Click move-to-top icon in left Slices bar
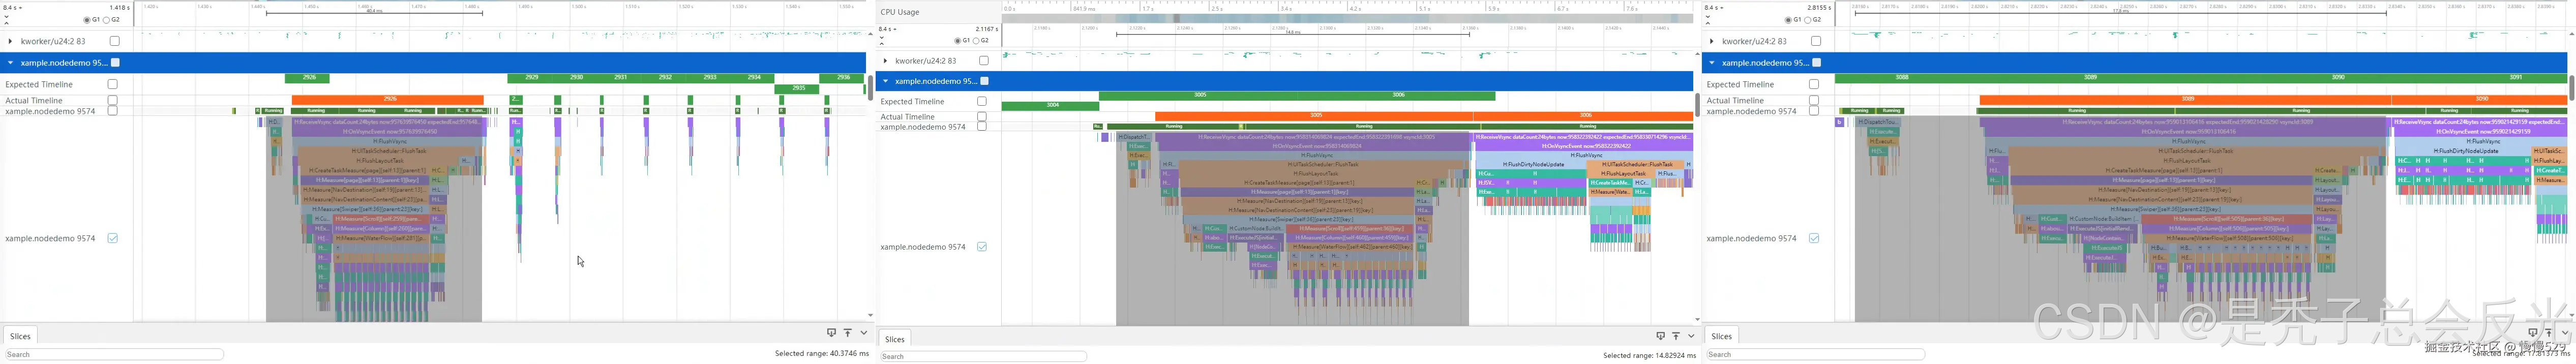2576x364 pixels. (x=847, y=333)
